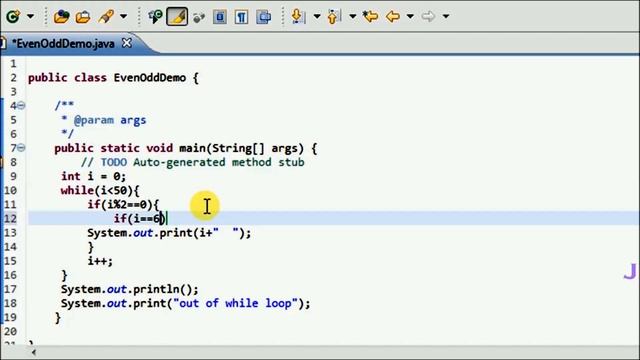Click '@param args' in the Javadoc comment
The height and width of the screenshot is (360, 640).
110,120
